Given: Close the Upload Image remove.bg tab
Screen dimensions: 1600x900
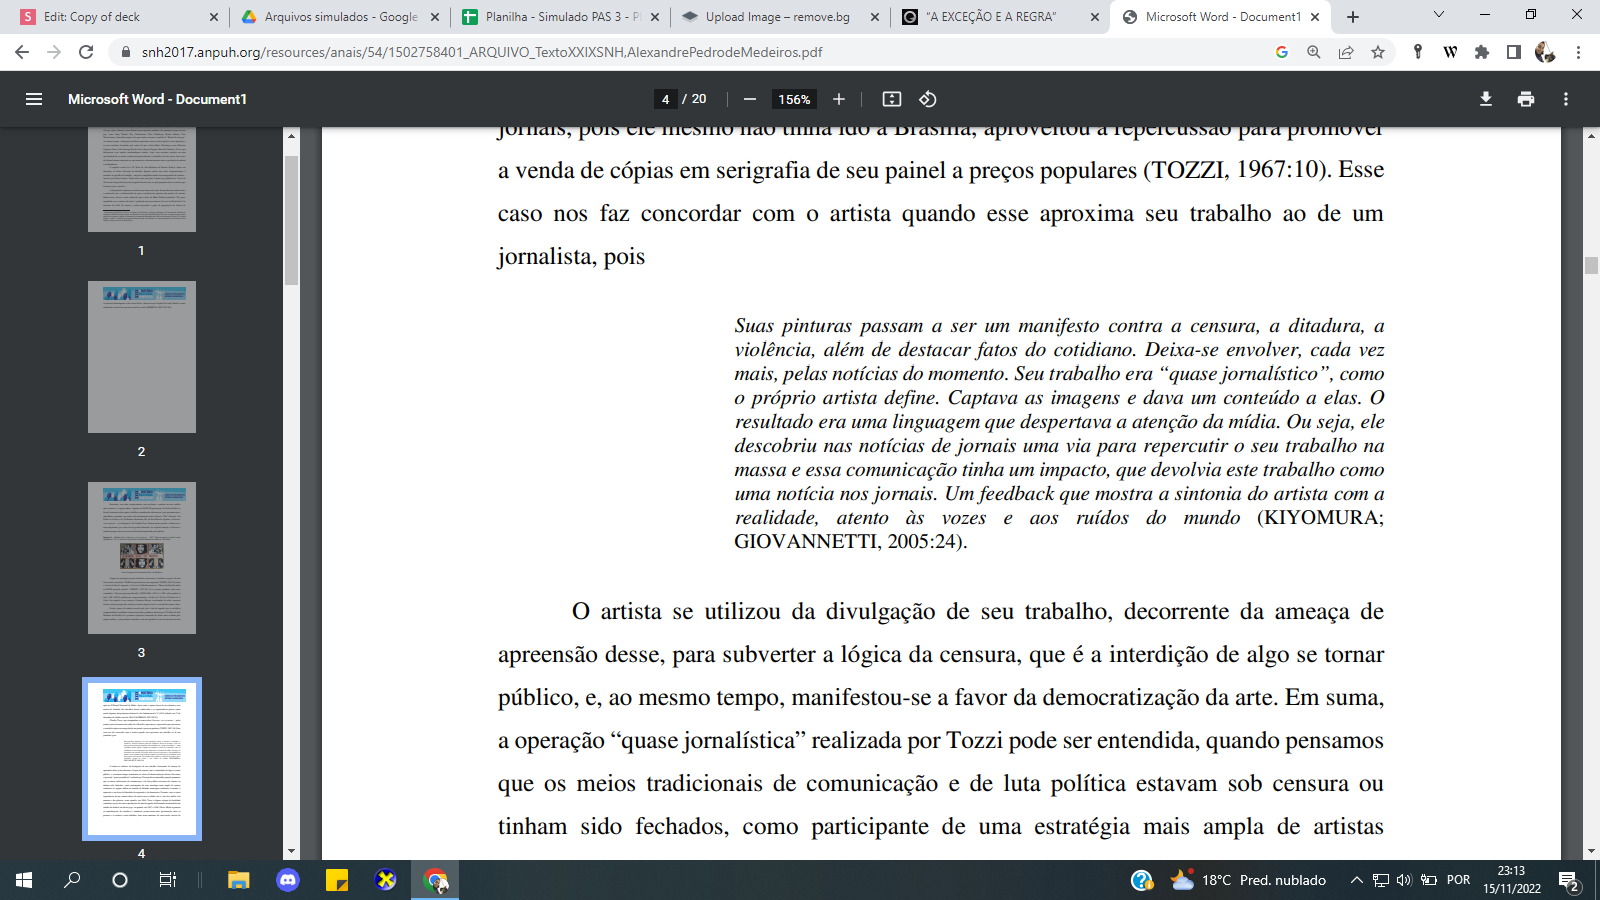Looking at the screenshot, I should click(875, 17).
